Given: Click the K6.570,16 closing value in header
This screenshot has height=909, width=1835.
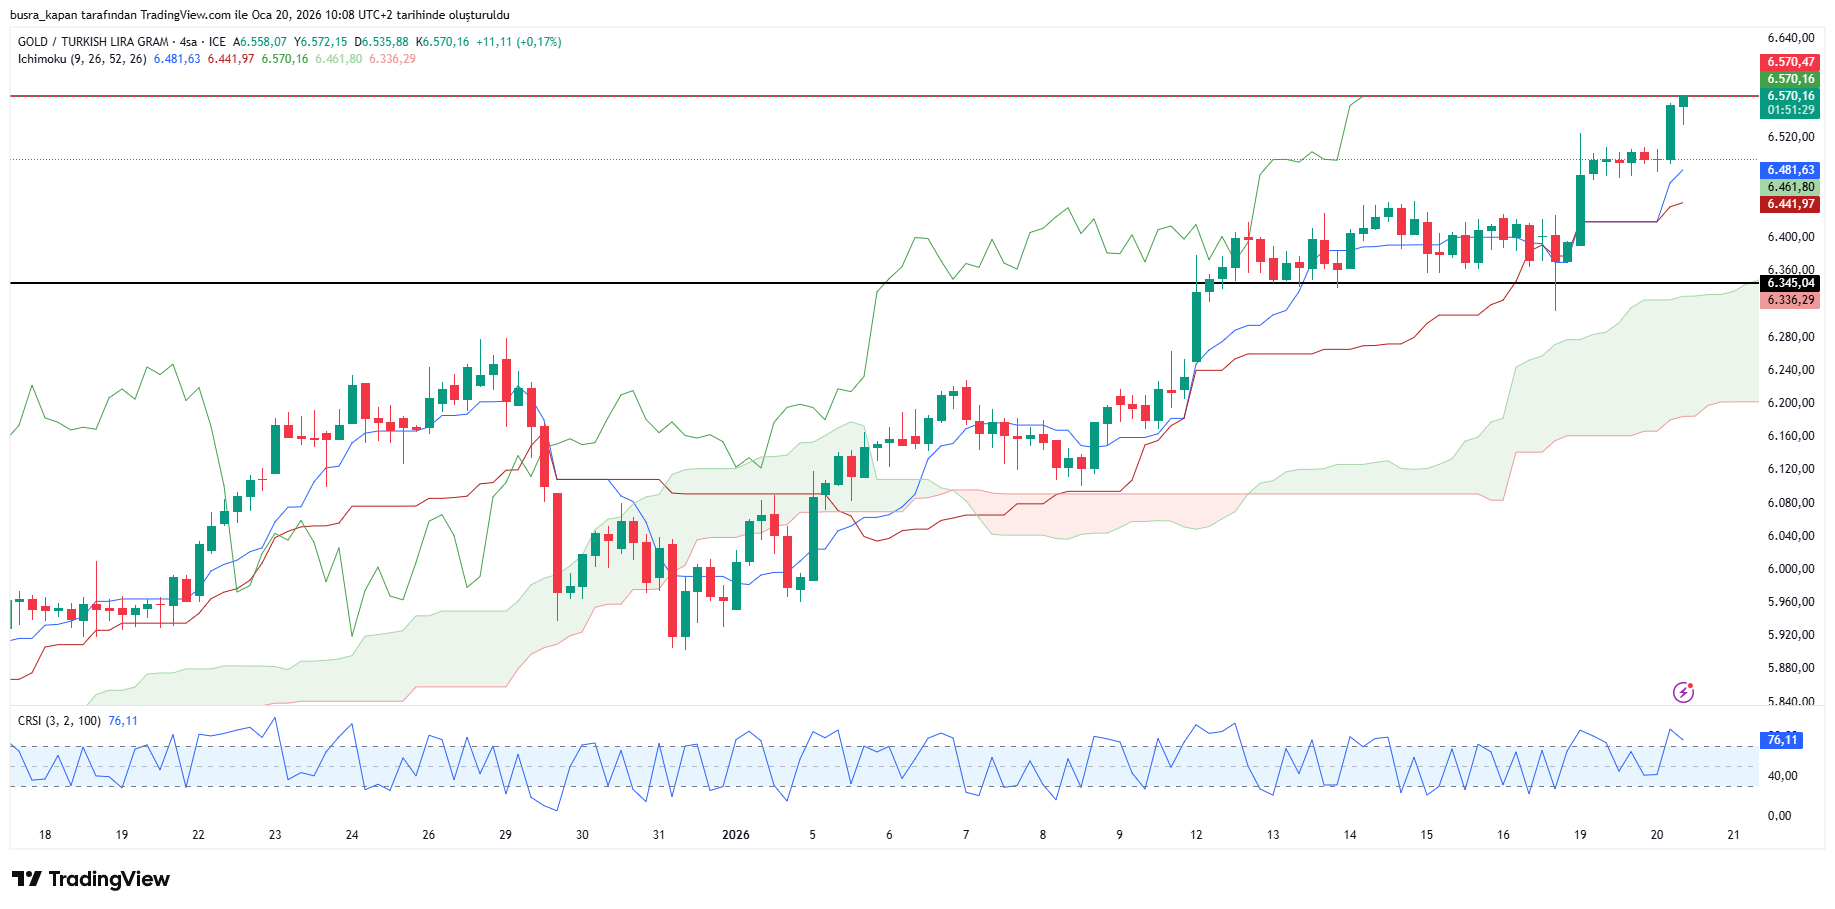Looking at the screenshot, I should click(442, 42).
